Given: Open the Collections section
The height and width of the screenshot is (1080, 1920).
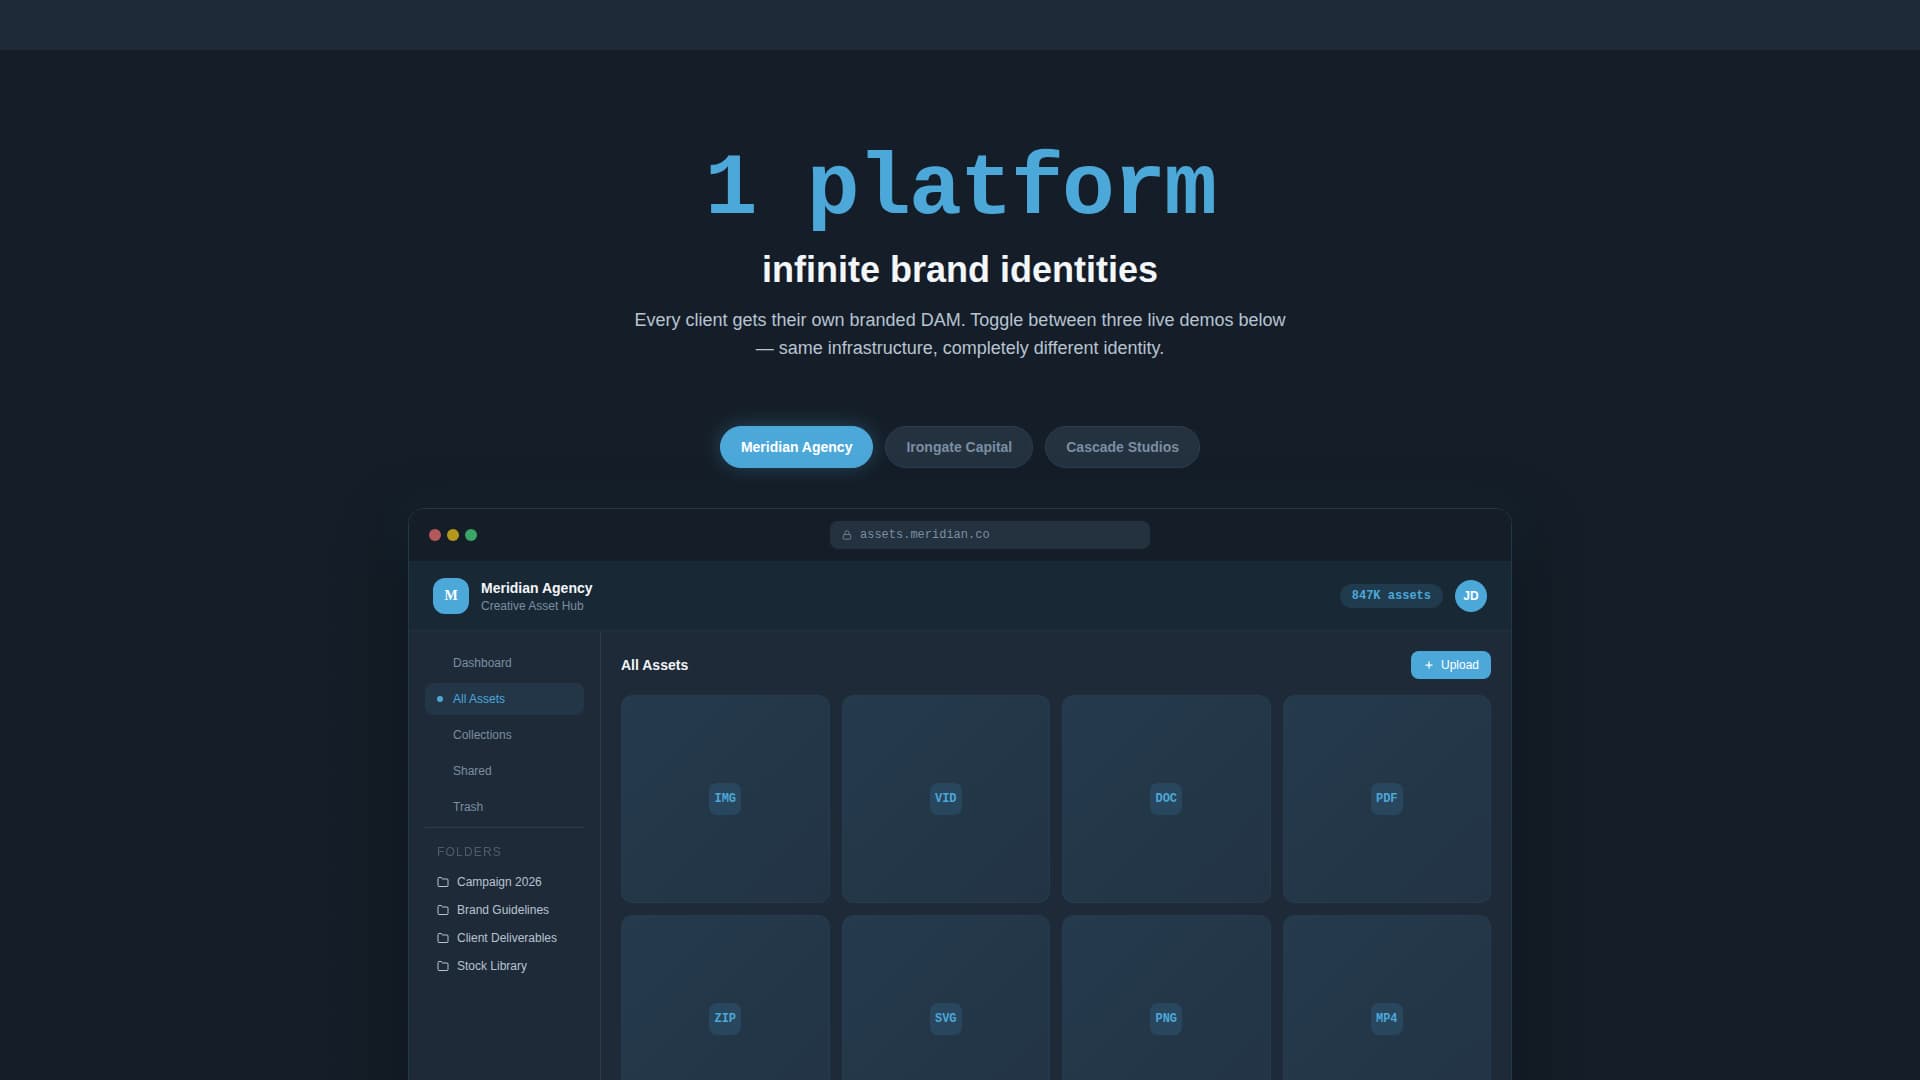Looking at the screenshot, I should (x=482, y=734).
